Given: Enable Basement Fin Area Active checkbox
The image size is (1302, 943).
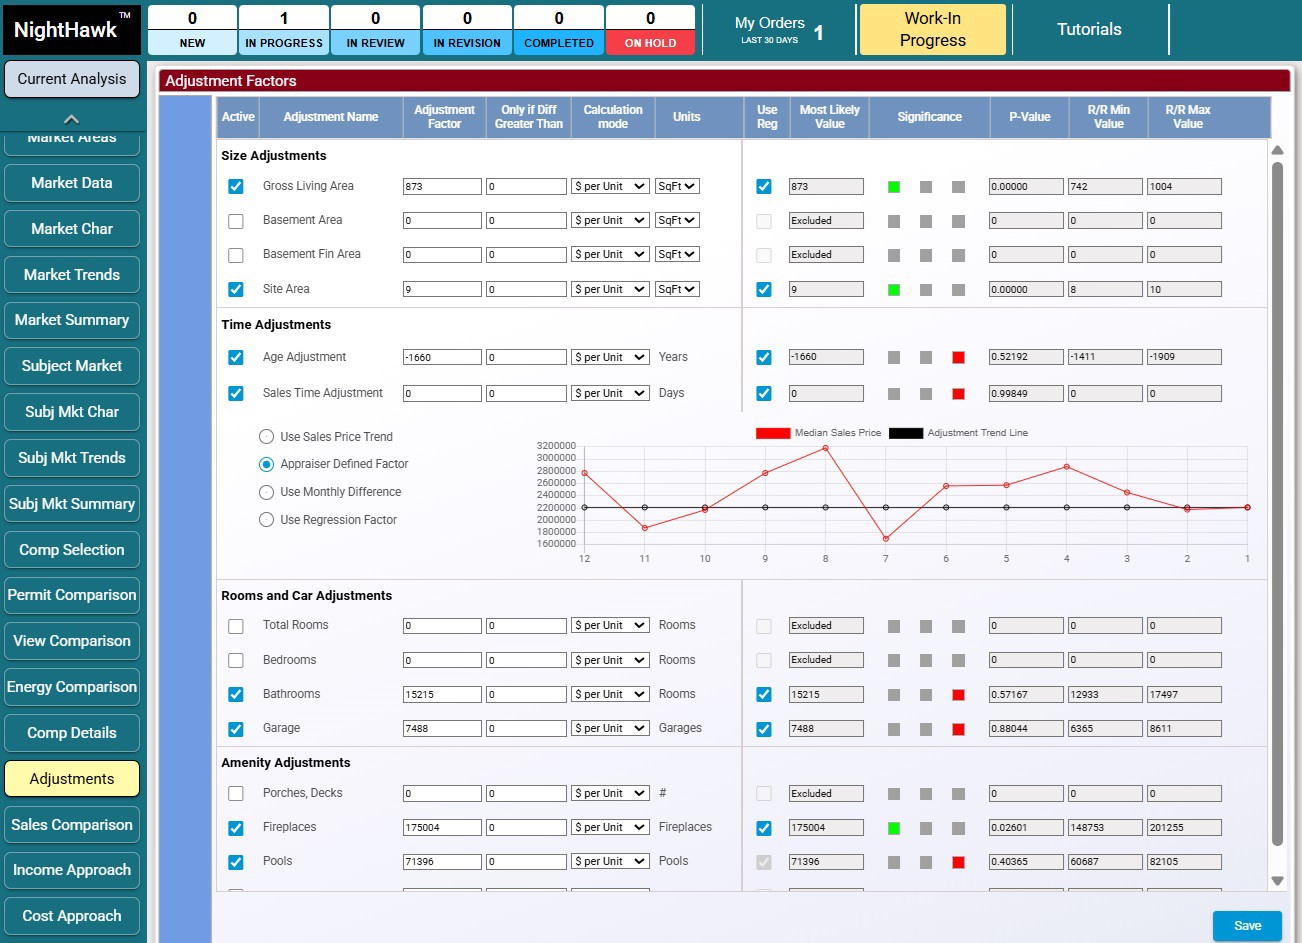Looking at the screenshot, I should coord(236,255).
